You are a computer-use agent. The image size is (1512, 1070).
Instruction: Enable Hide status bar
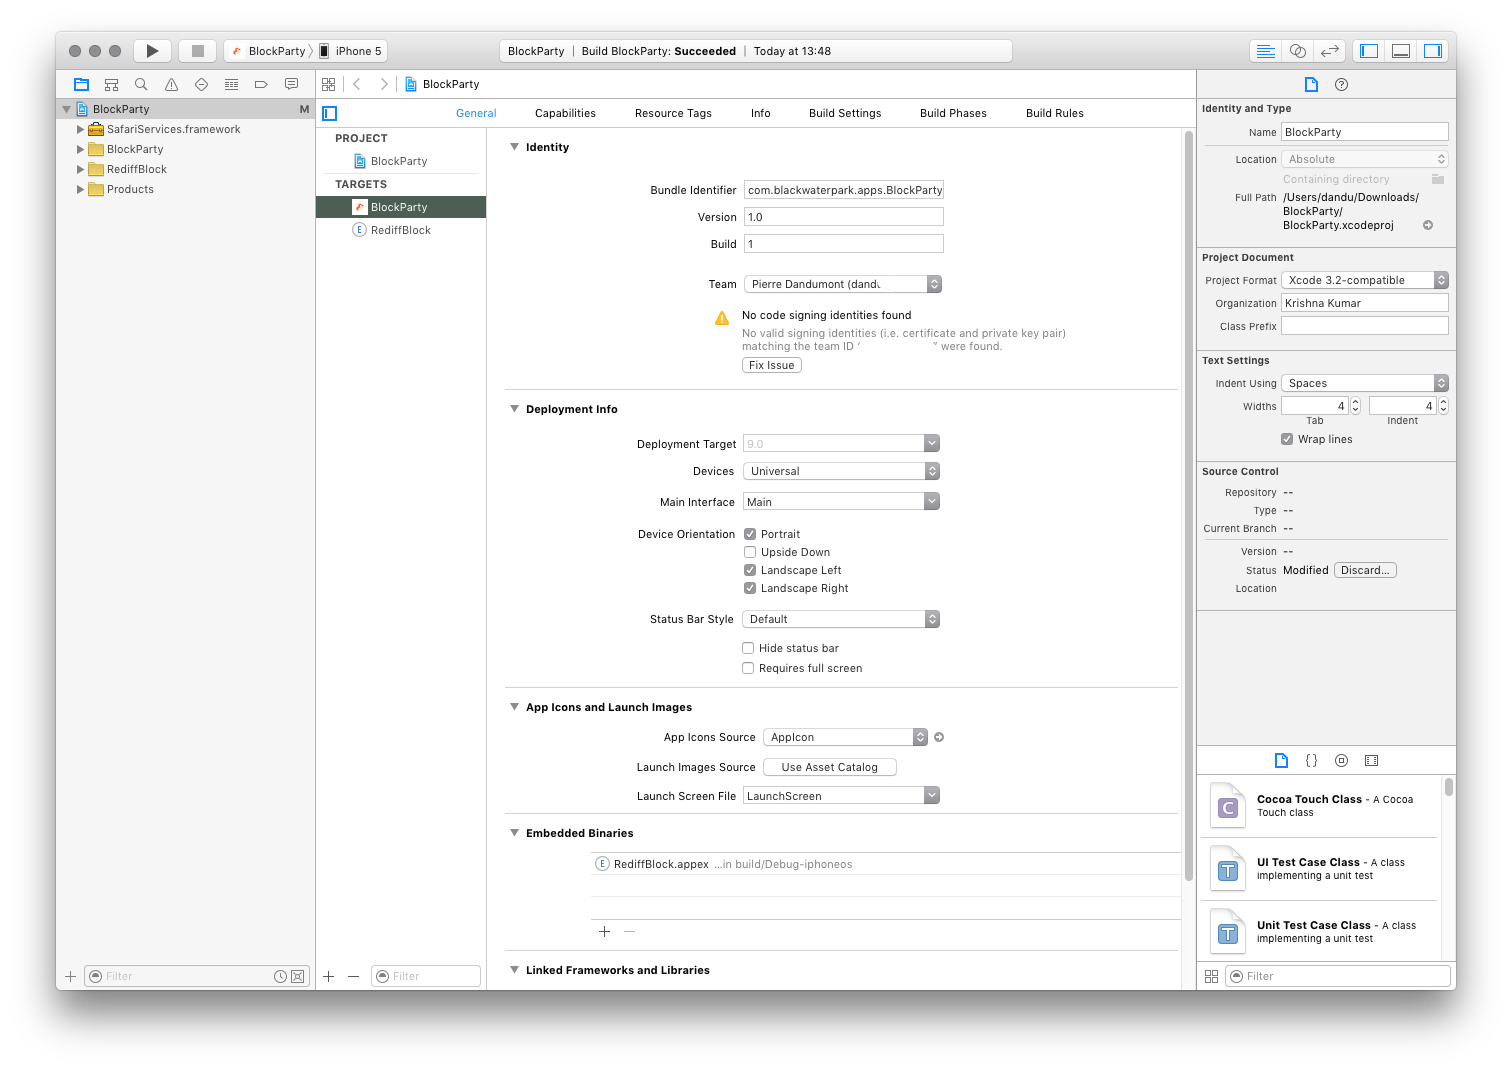tap(748, 648)
